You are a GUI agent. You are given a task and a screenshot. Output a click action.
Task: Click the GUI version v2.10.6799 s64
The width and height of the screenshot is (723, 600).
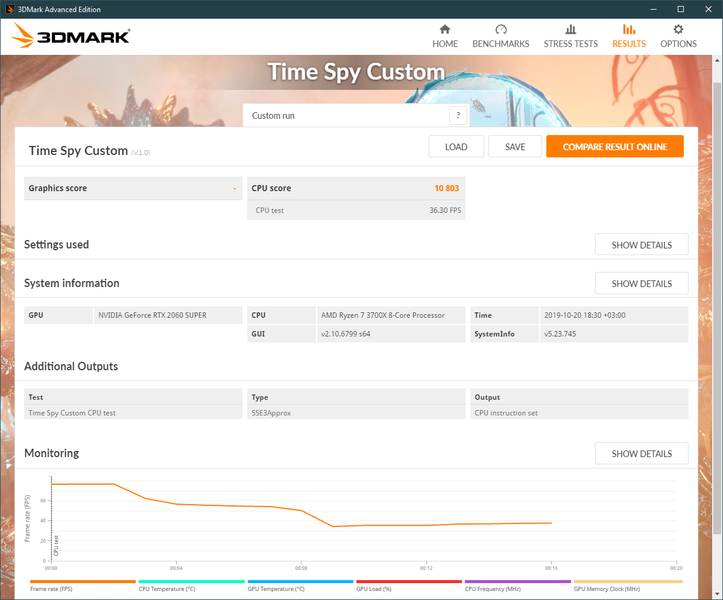345,334
